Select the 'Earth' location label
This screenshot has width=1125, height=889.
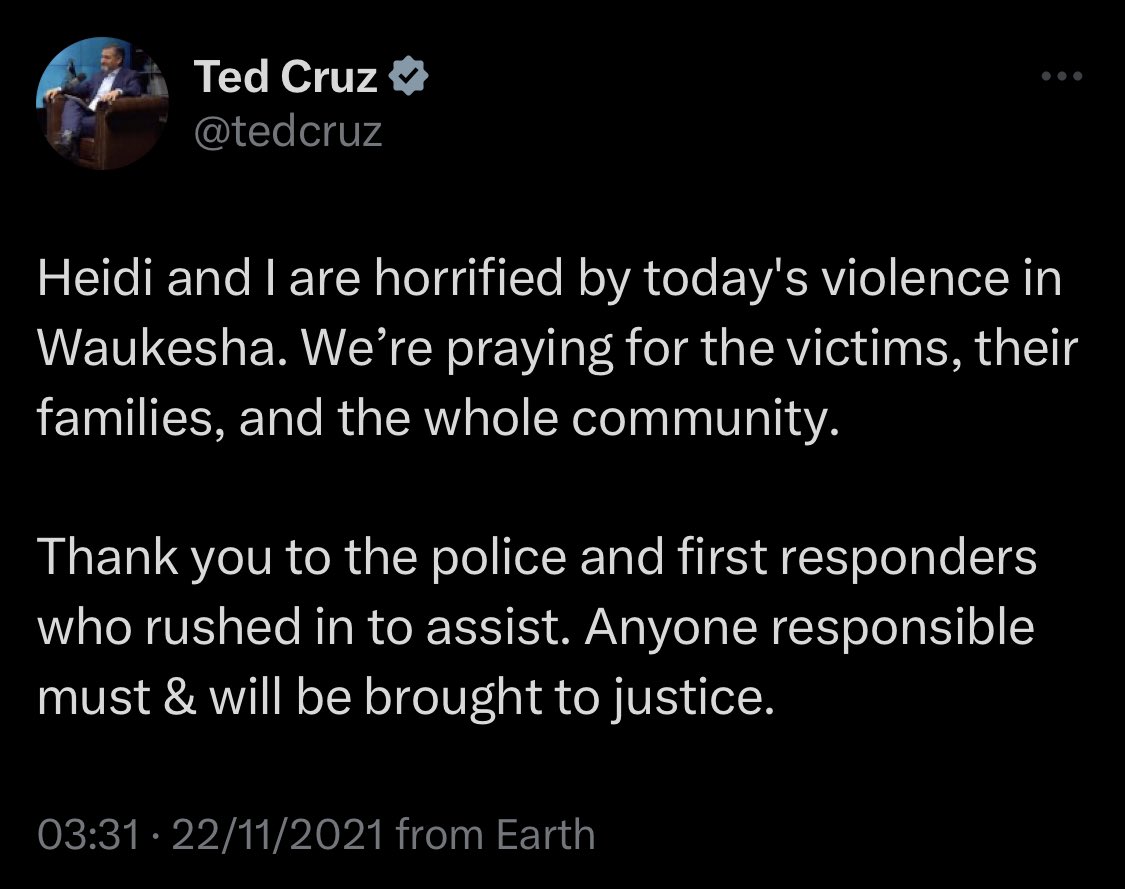point(545,834)
